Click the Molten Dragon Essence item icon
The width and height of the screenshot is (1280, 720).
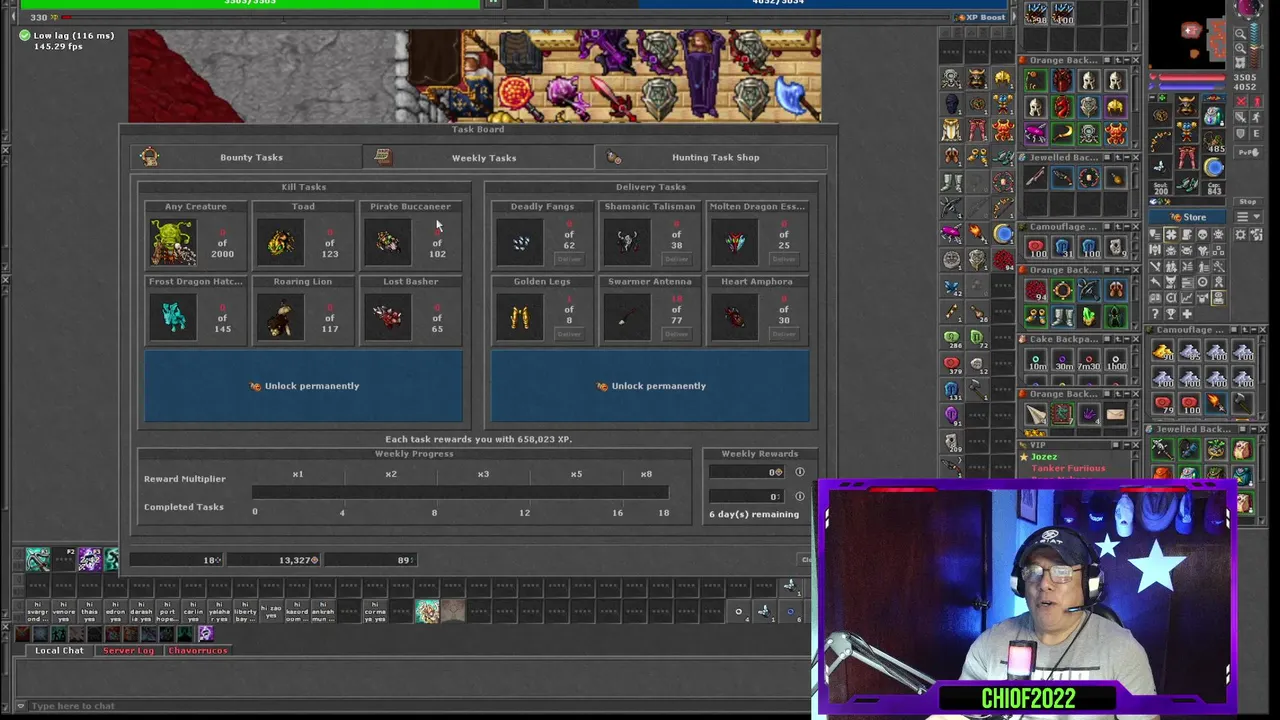[x=735, y=242]
